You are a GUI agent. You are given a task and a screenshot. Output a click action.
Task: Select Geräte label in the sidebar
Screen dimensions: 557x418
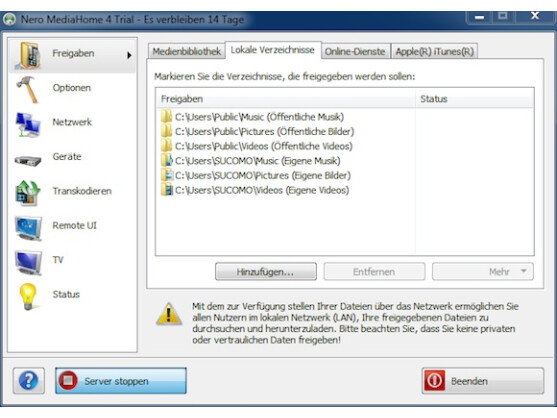pos(67,157)
